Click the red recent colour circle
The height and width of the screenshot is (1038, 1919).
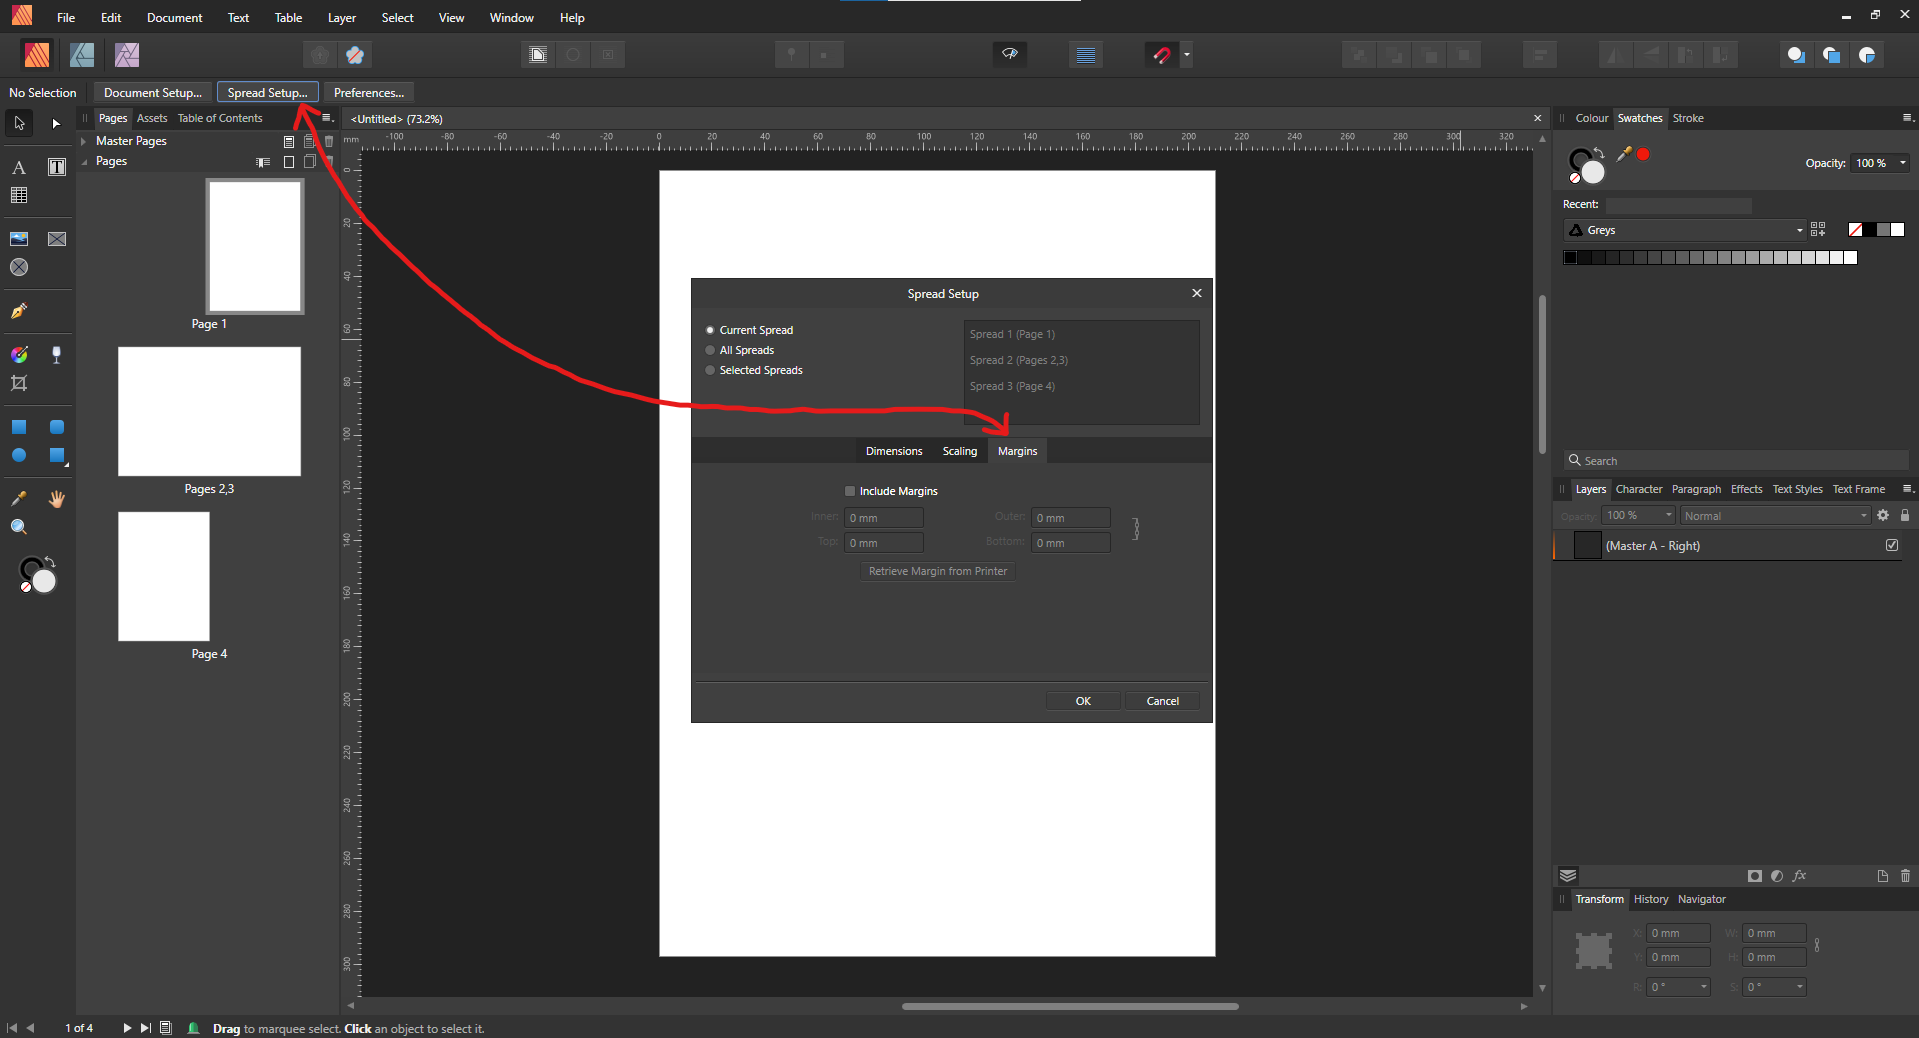(x=1643, y=154)
